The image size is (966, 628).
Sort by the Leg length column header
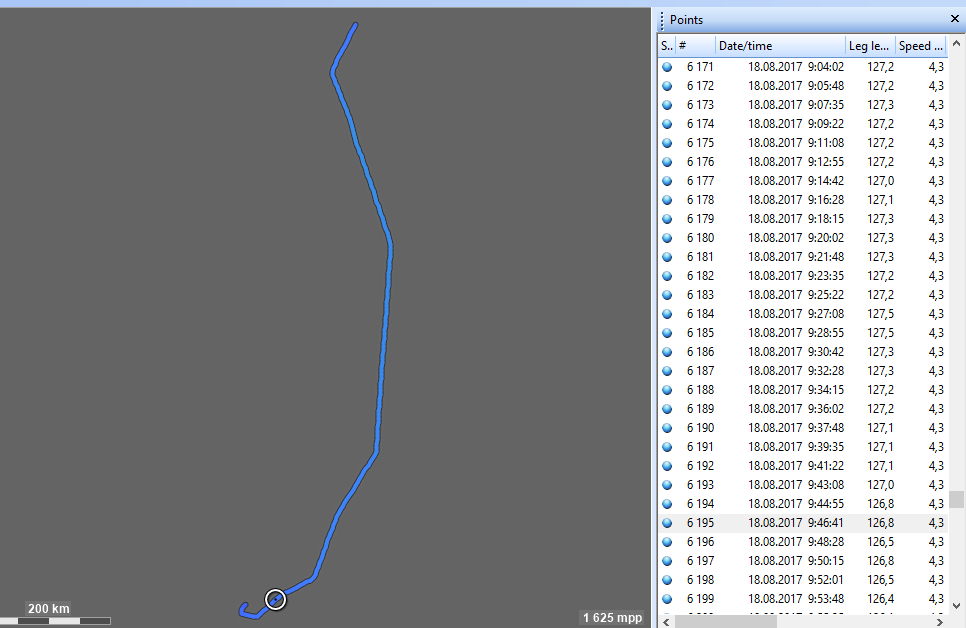(868, 46)
